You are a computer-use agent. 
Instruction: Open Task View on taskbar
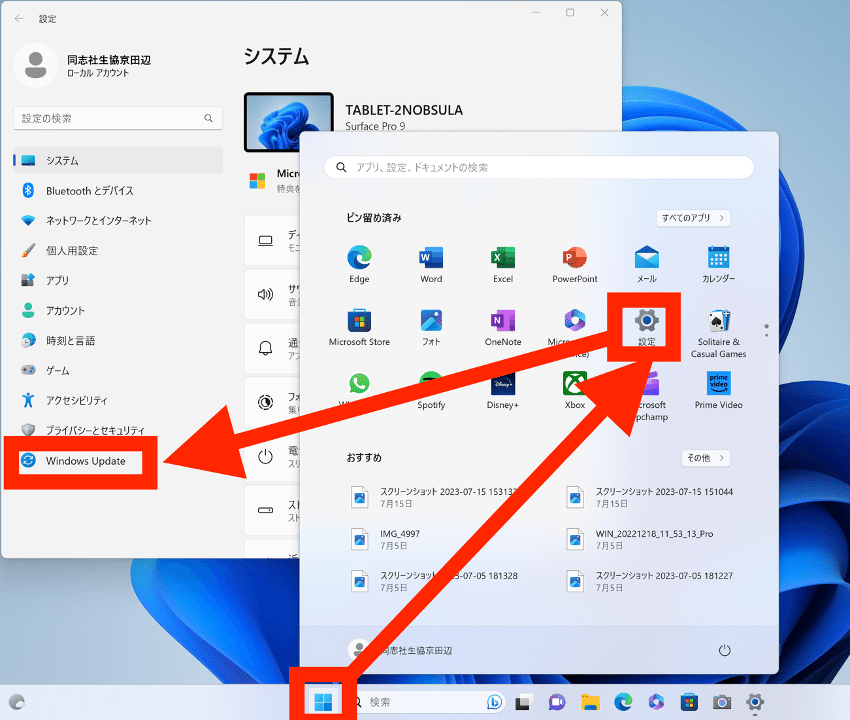(x=524, y=702)
